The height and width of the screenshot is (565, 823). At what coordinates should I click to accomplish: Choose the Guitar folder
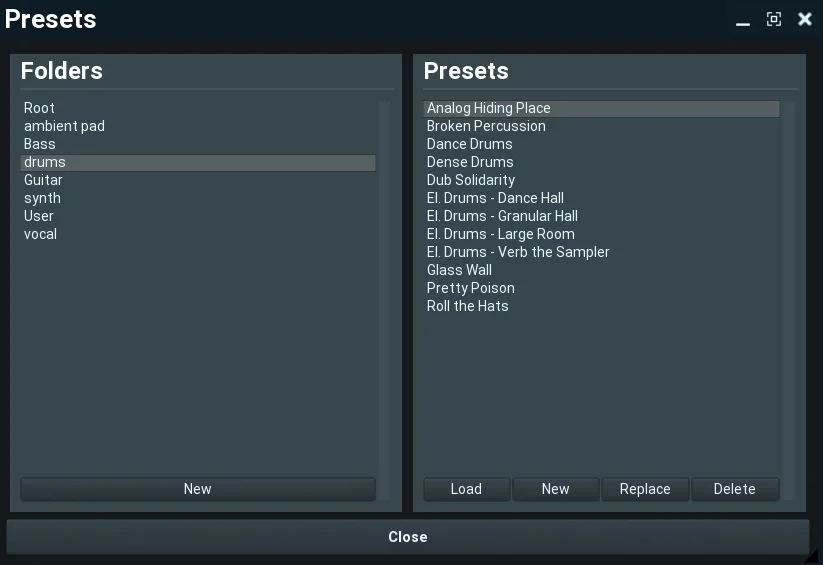[43, 180]
